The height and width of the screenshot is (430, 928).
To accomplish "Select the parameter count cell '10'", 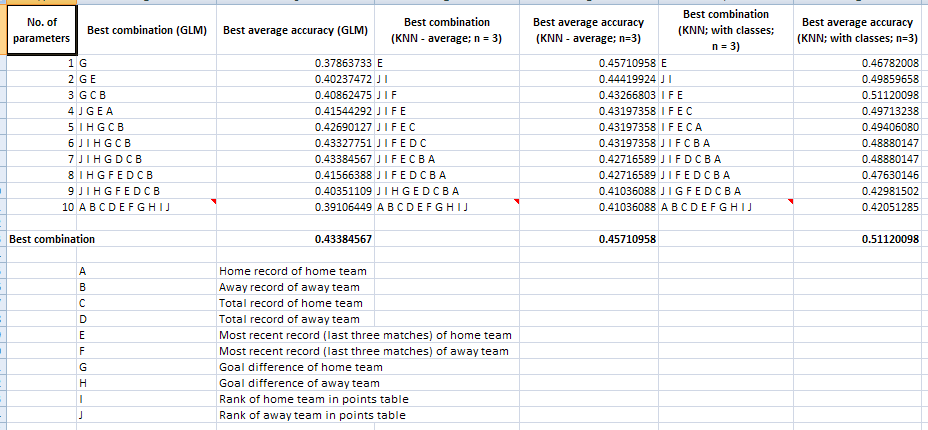I will coord(41,206).
